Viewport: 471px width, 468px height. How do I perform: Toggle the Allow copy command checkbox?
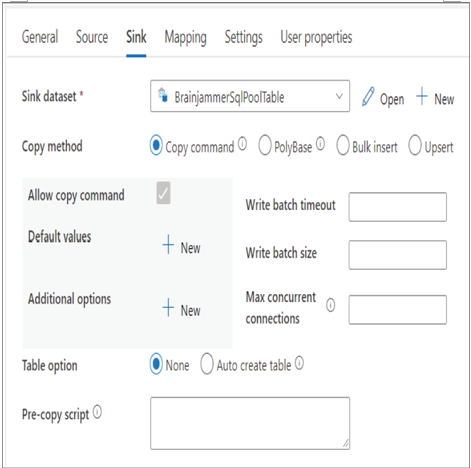163,193
